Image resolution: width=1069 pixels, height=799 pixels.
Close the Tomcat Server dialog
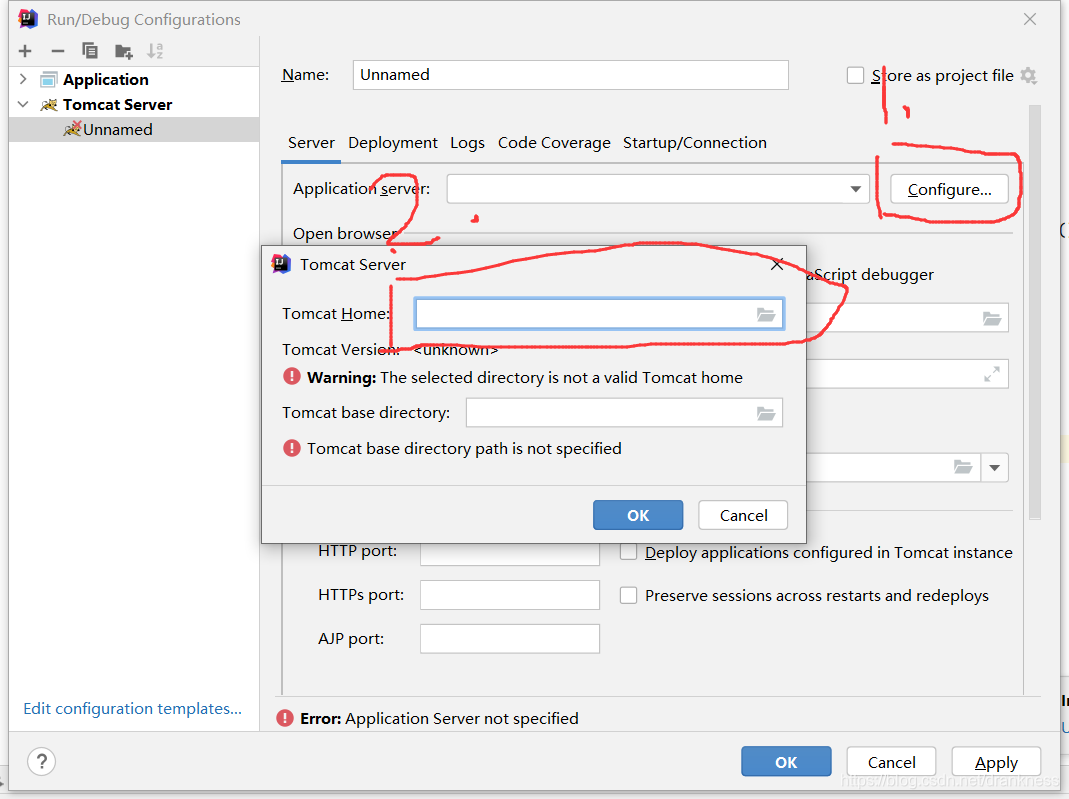(x=777, y=265)
